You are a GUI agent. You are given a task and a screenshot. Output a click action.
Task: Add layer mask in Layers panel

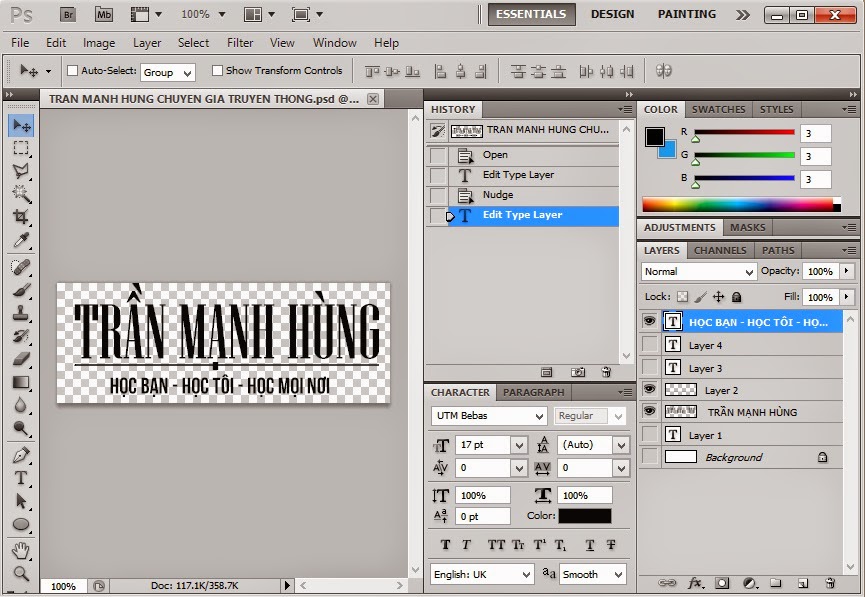point(722,583)
